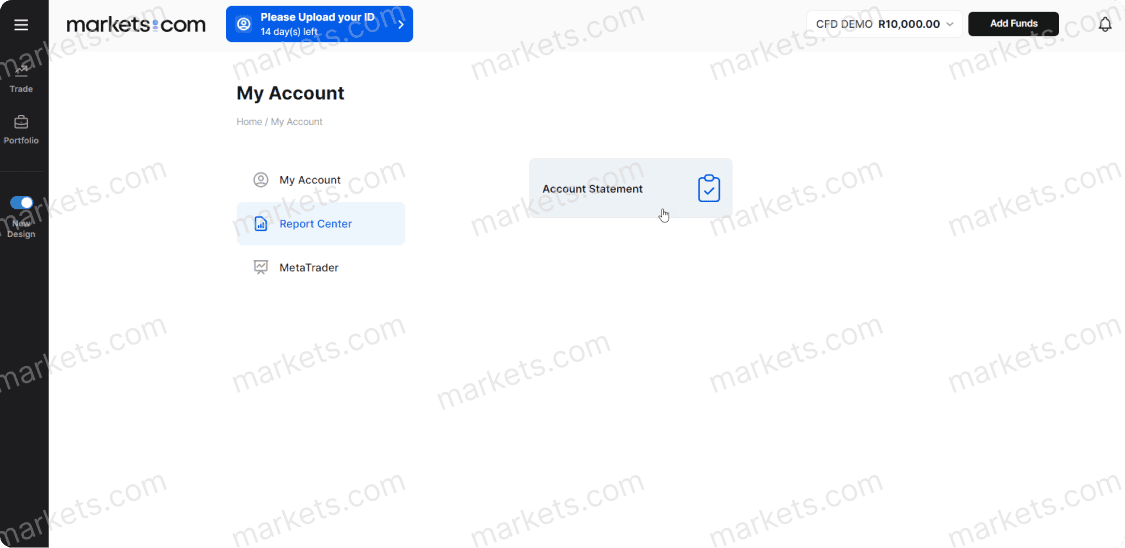Click the Report Center chart document icon

coord(260,224)
